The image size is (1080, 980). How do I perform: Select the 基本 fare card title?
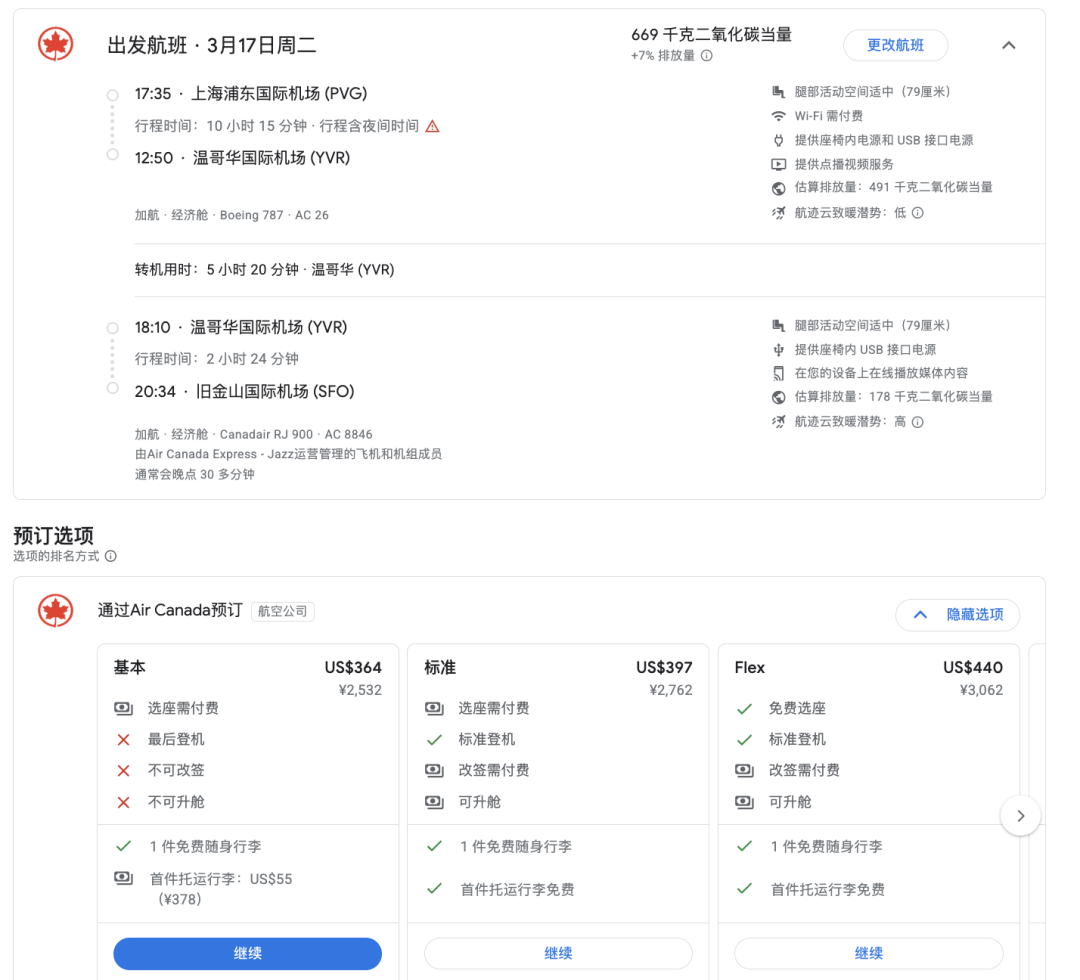coord(130,667)
